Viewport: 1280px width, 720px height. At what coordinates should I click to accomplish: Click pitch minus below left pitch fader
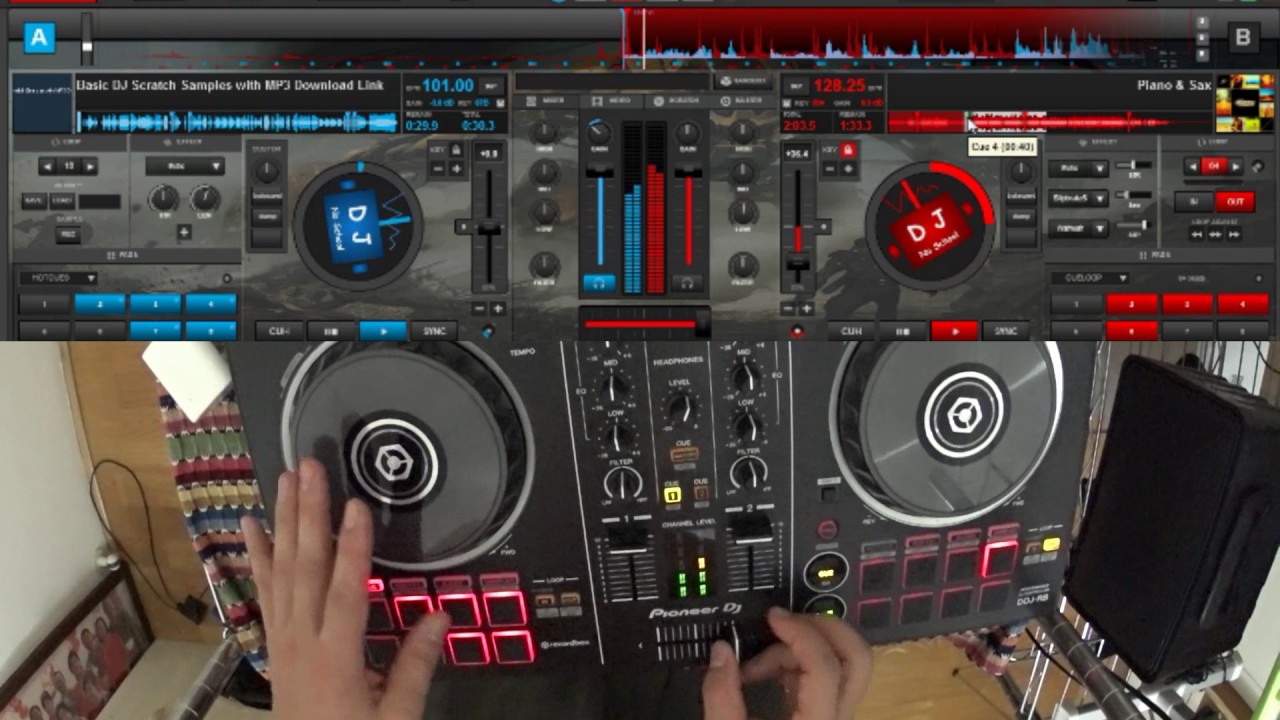click(x=480, y=309)
